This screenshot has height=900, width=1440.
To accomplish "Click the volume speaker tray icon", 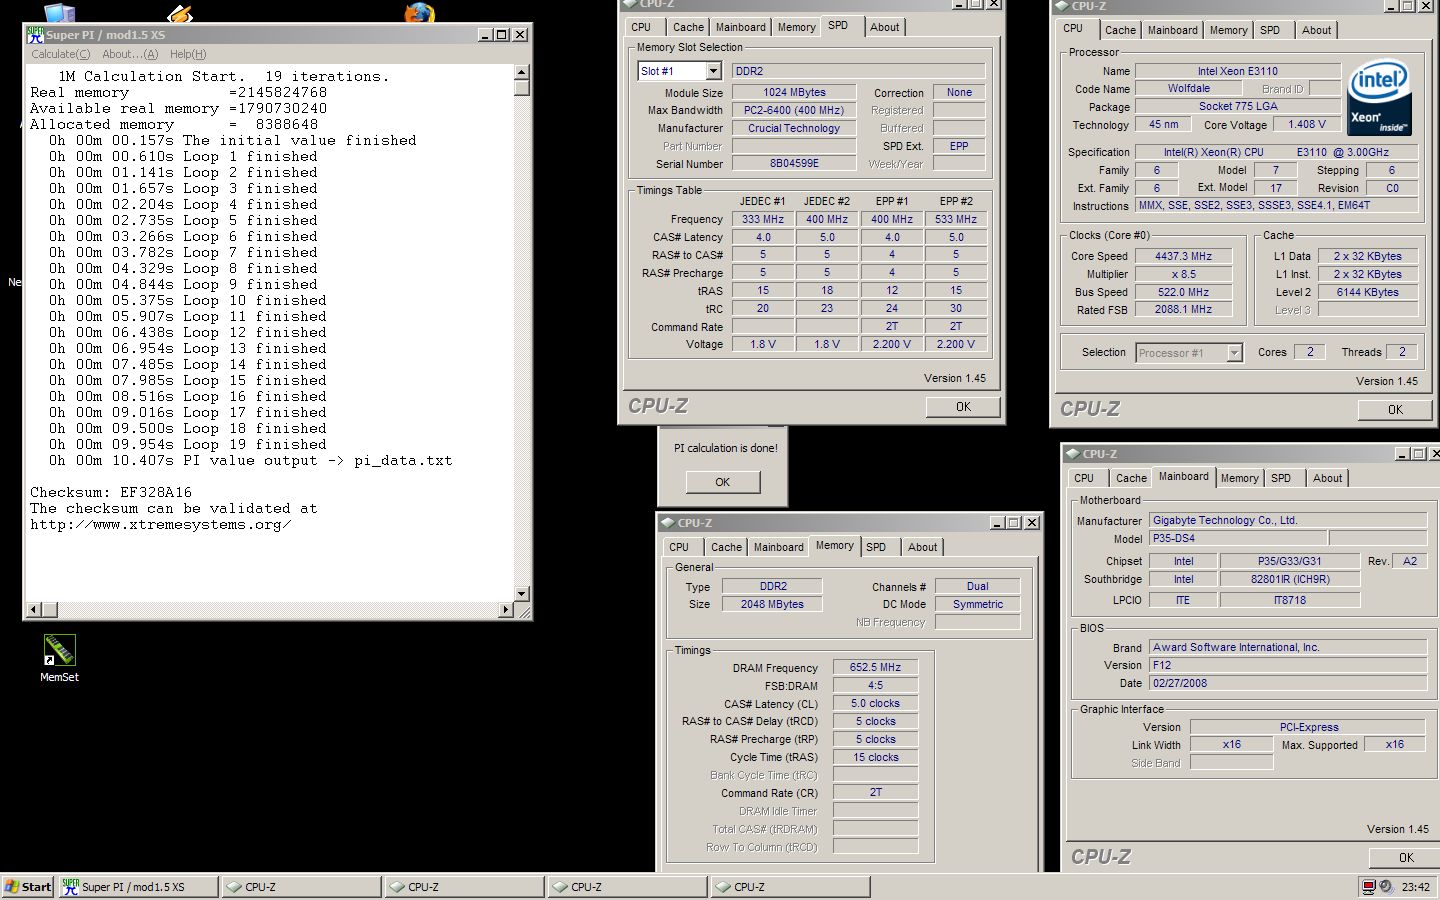I will 1386,887.
